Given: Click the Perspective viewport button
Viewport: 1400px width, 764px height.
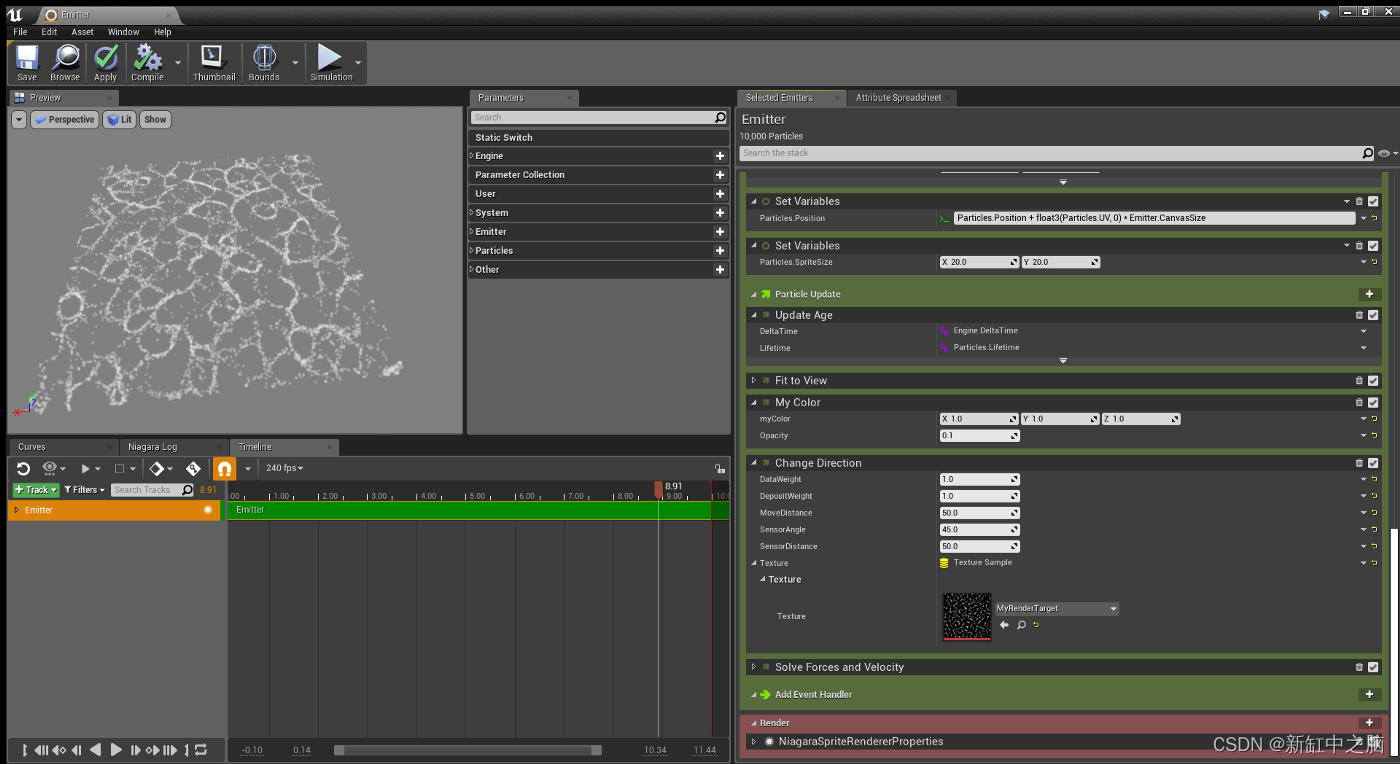Looking at the screenshot, I should (64, 119).
